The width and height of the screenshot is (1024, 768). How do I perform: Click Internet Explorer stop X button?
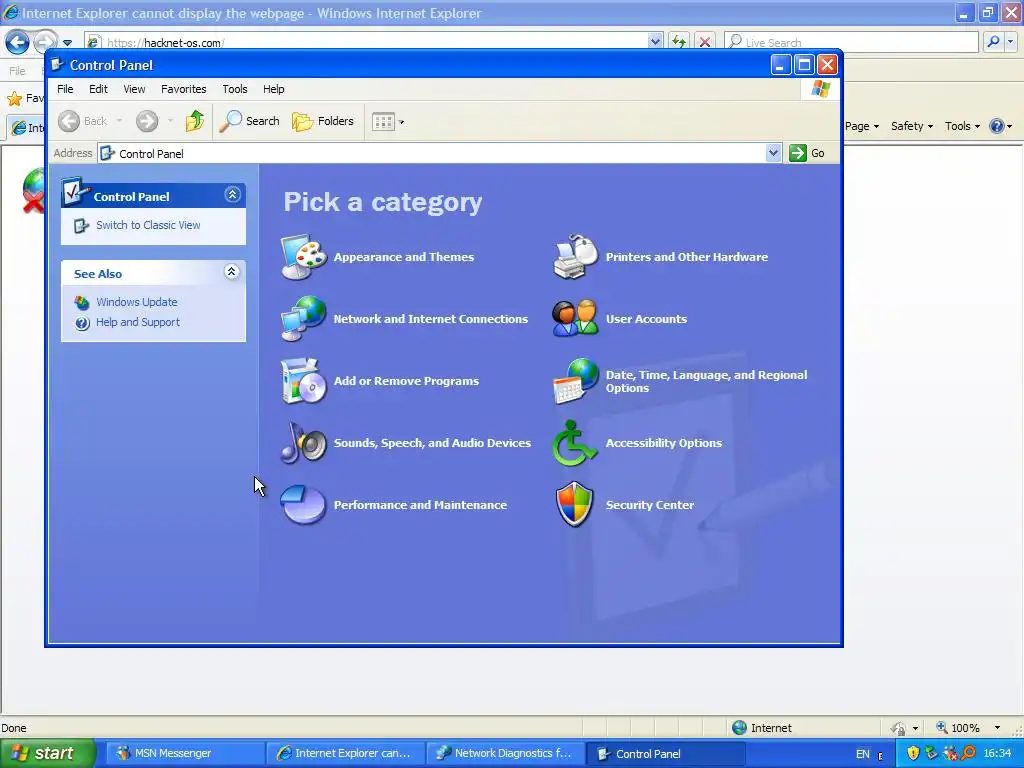click(705, 42)
